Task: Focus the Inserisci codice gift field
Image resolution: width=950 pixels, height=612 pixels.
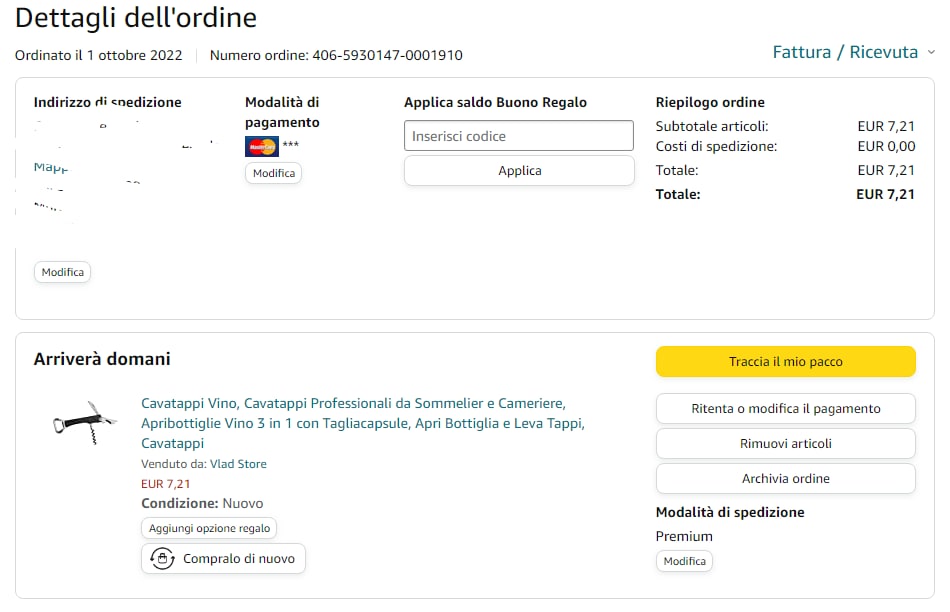Action: [518, 136]
